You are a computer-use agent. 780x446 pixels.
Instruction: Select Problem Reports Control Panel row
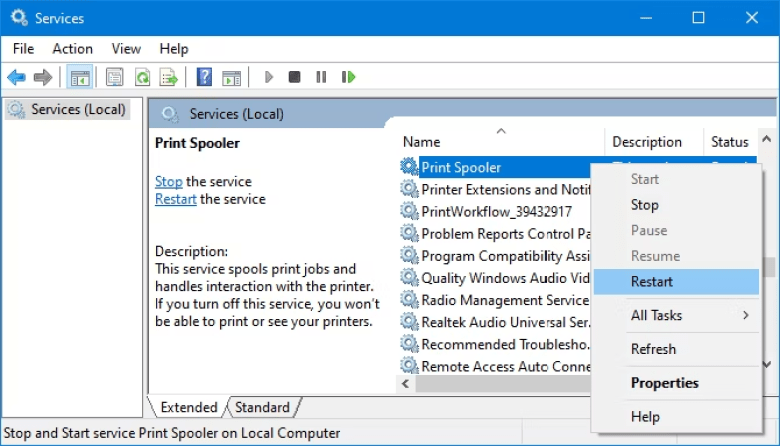tap(495, 234)
